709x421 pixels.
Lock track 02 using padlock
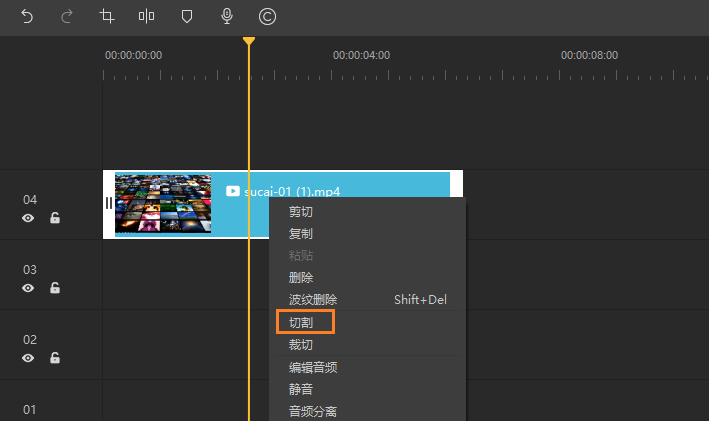pos(55,358)
